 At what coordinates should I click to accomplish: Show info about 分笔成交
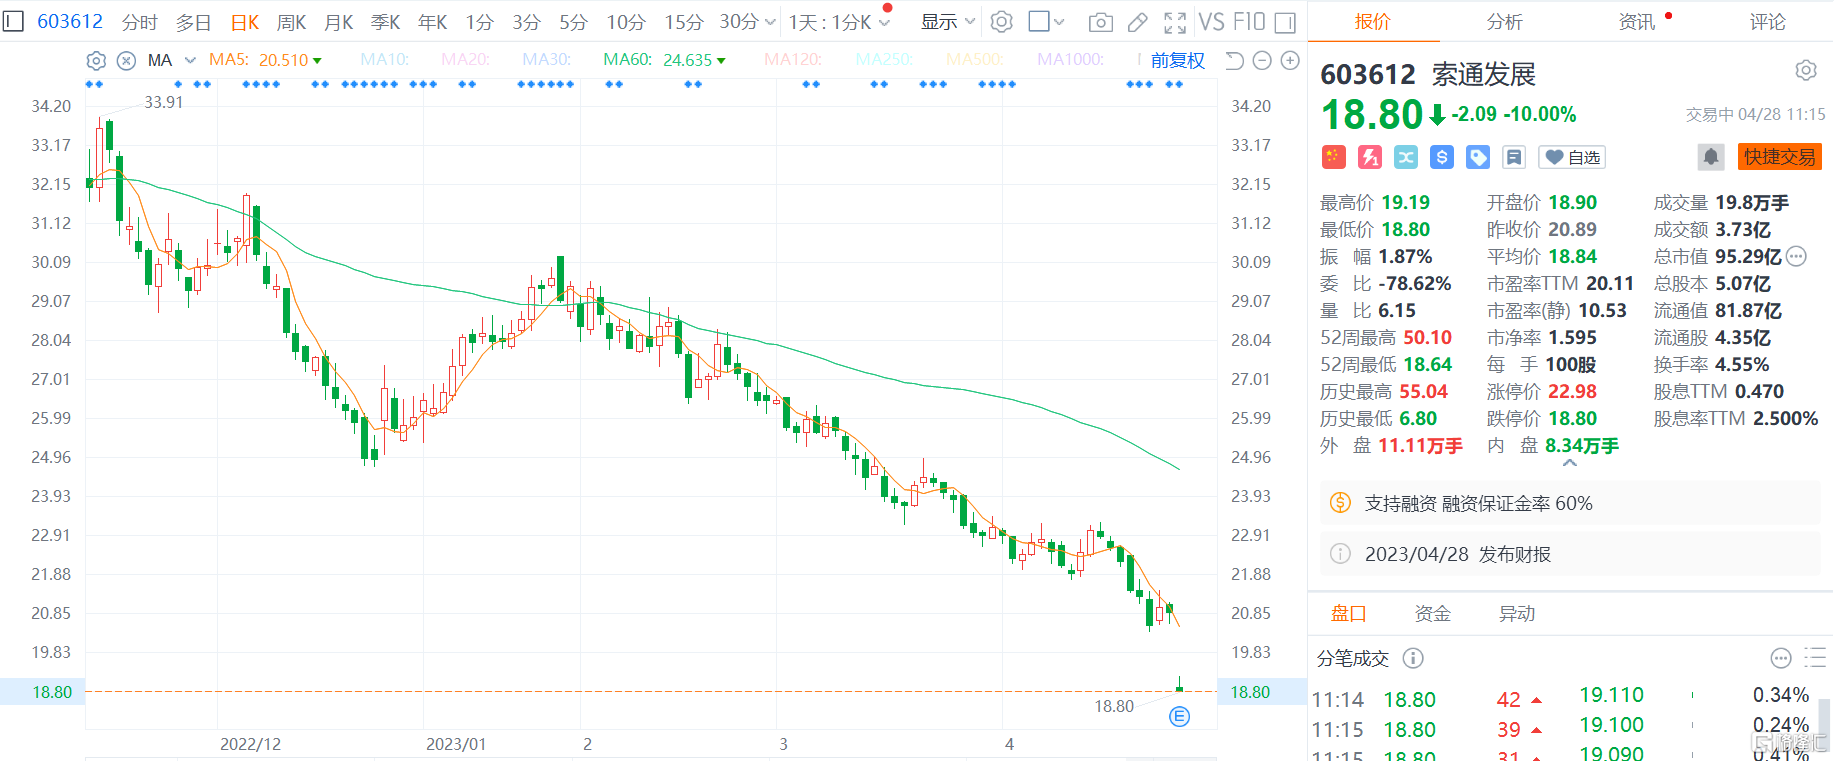1413,658
